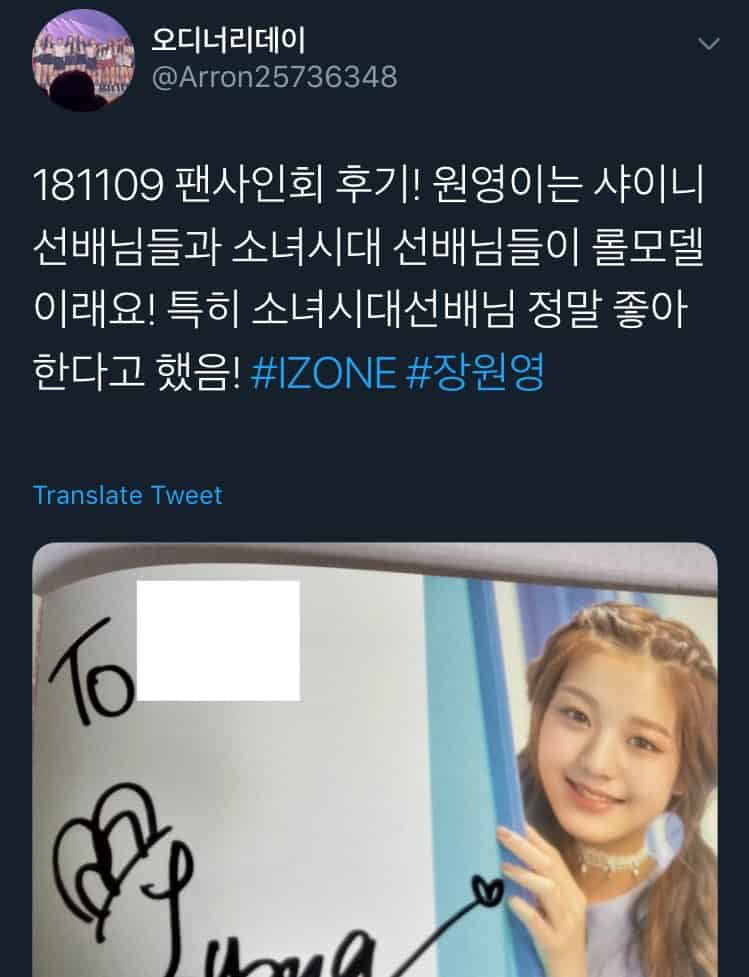The height and width of the screenshot is (977, 749).
Task: Click the white censored box in the photo
Action: [218, 641]
